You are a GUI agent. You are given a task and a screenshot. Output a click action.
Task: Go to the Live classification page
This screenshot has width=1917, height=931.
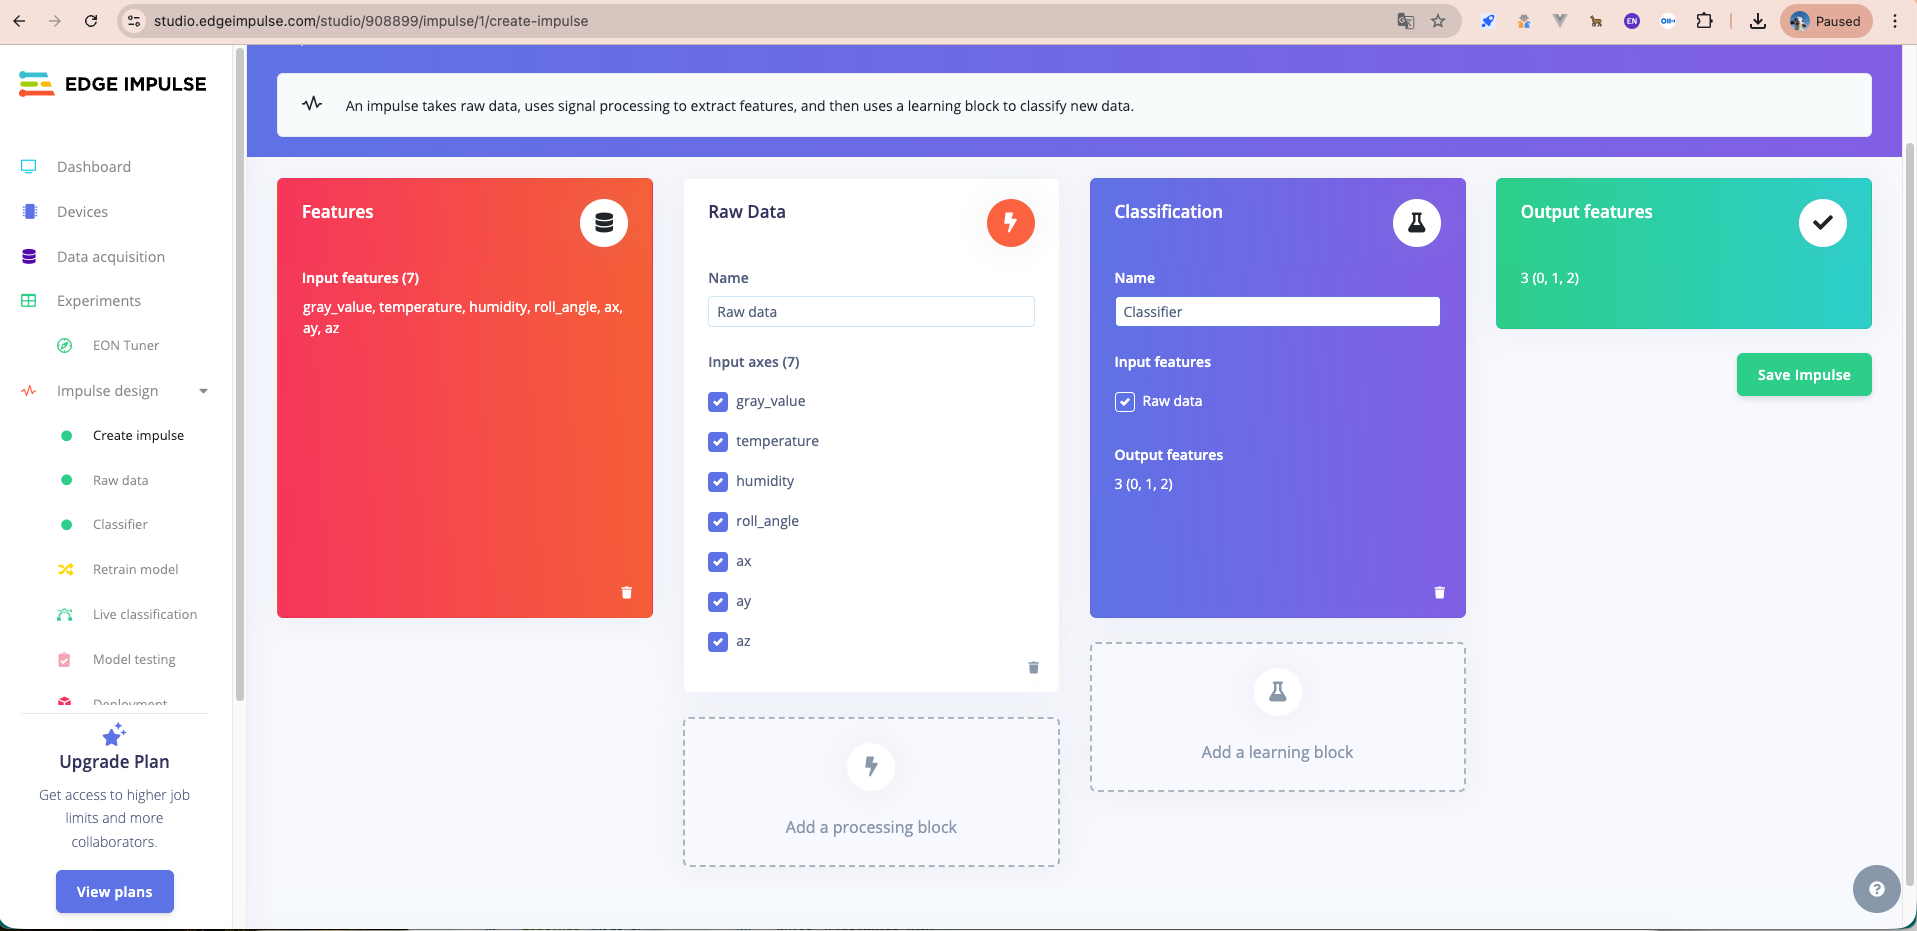(x=144, y=615)
